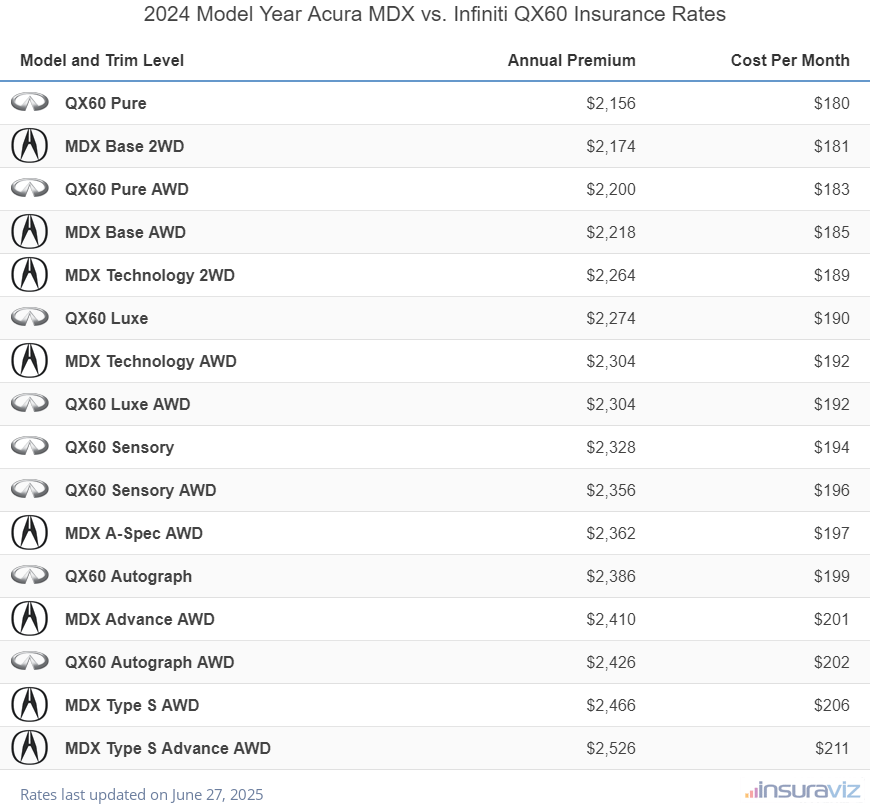Click the $2,264 annual premium value
This screenshot has width=870, height=810.
pos(611,275)
